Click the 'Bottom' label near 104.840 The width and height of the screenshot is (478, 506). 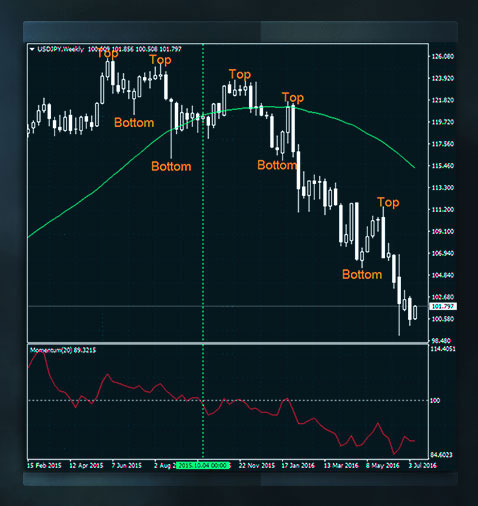click(x=362, y=274)
